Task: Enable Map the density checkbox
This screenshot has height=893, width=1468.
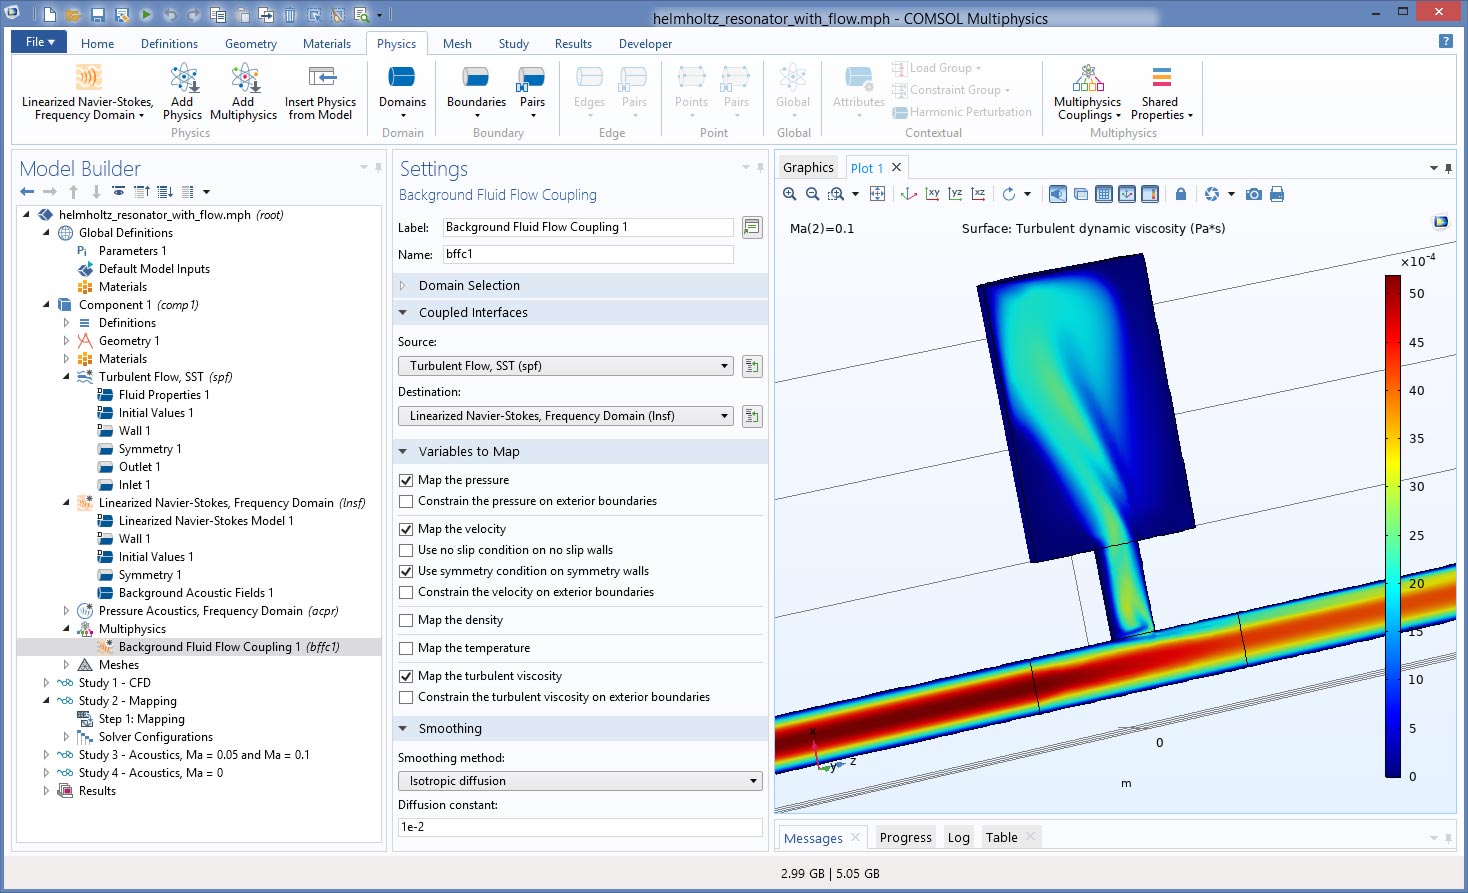Action: pyautogui.click(x=406, y=620)
